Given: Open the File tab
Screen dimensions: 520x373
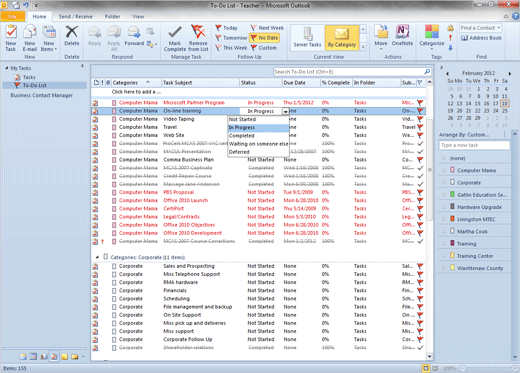Looking at the screenshot, I should (x=13, y=16).
